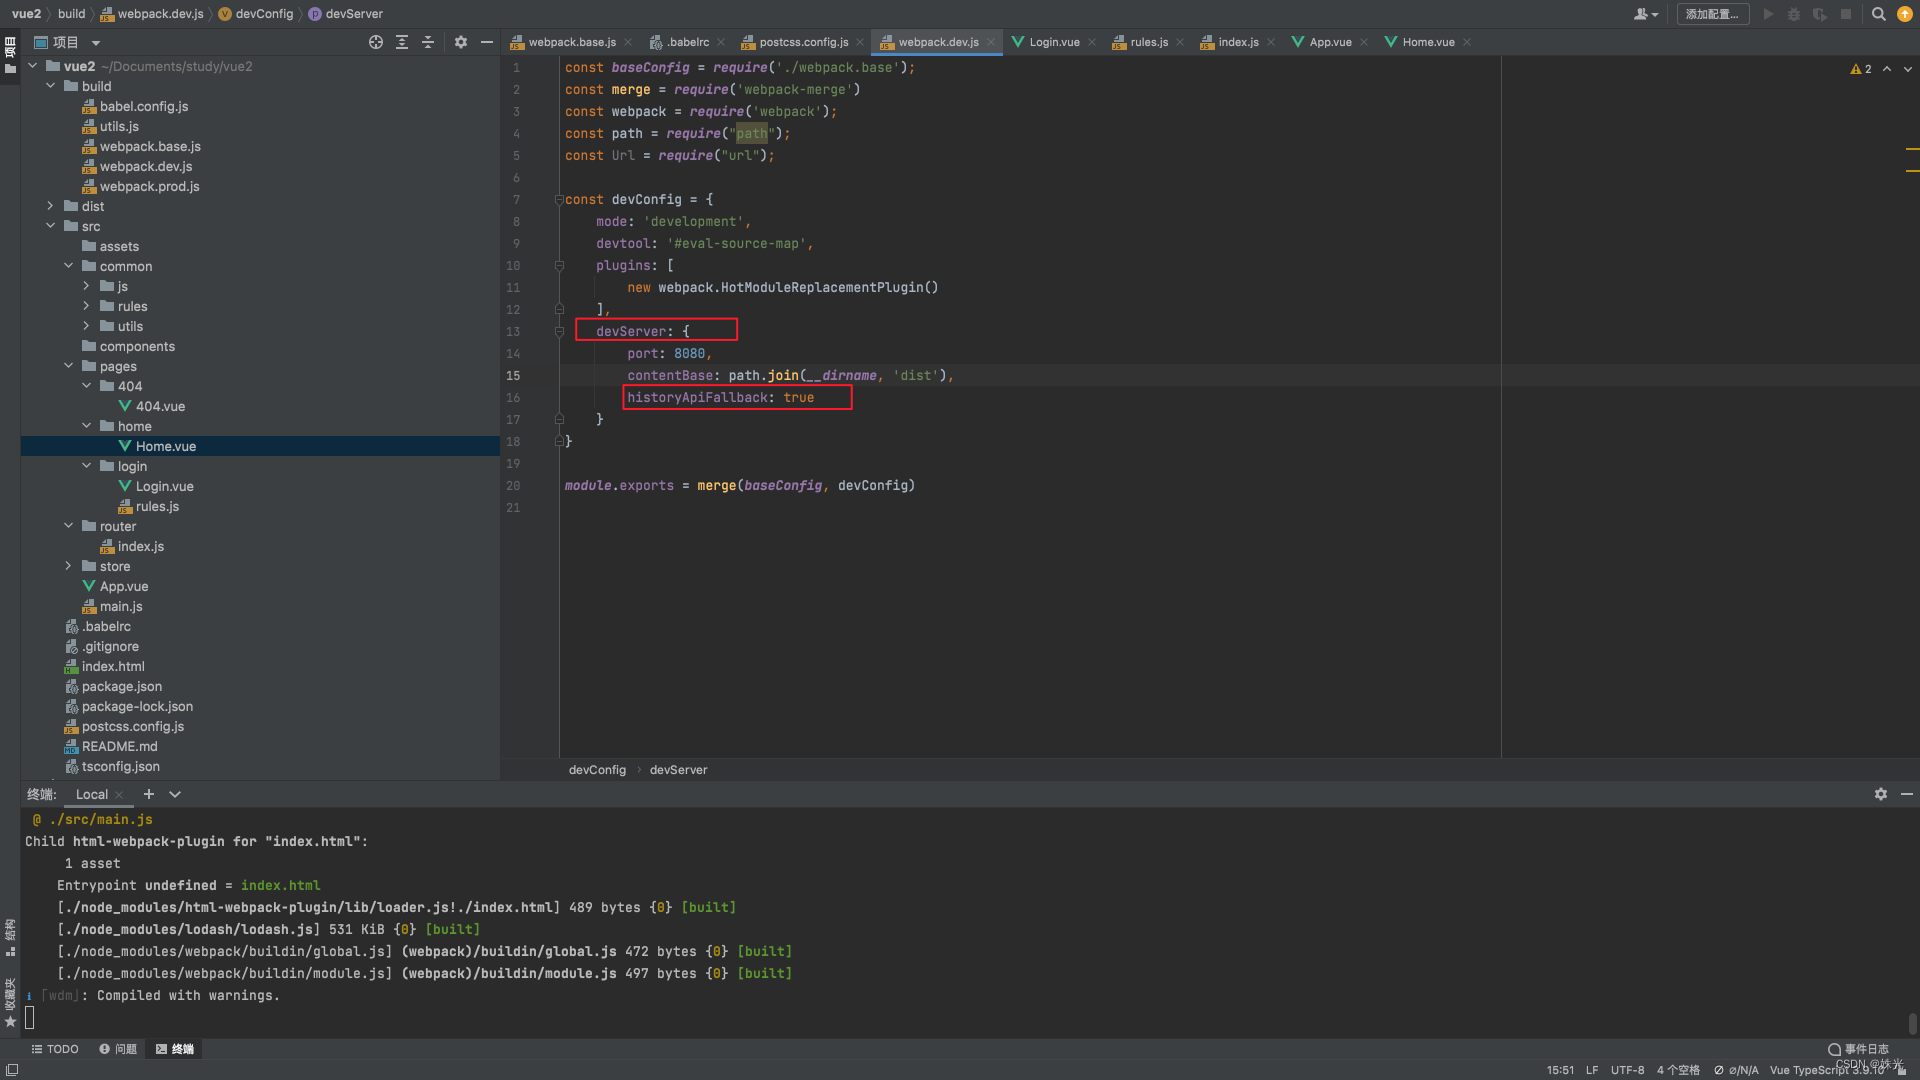Toggle fold marker on plugins line
Screen dimensions: 1920x1080
pyautogui.click(x=559, y=266)
